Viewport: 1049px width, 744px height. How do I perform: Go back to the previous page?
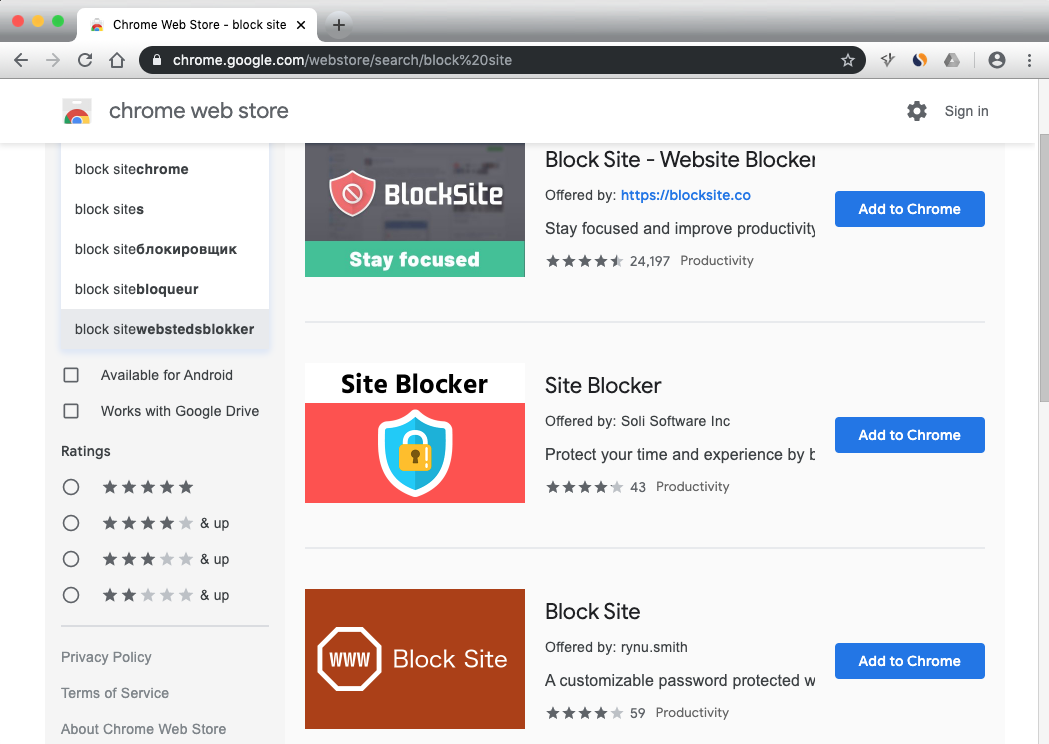coord(21,60)
